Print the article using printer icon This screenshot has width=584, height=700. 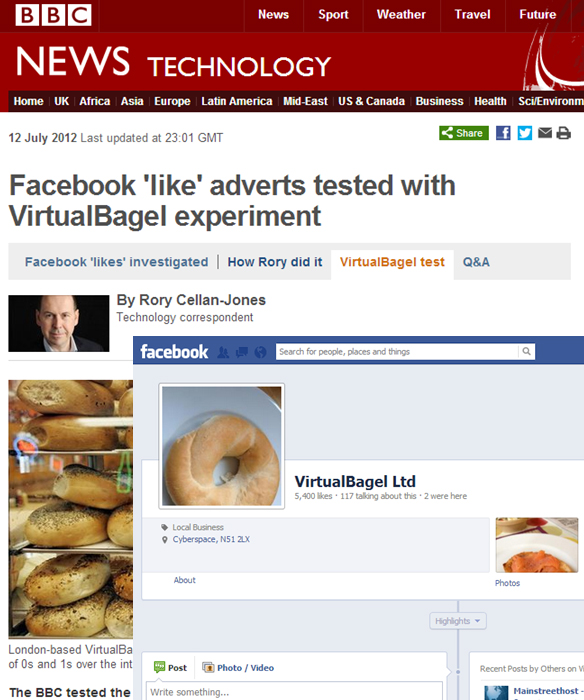(x=563, y=133)
